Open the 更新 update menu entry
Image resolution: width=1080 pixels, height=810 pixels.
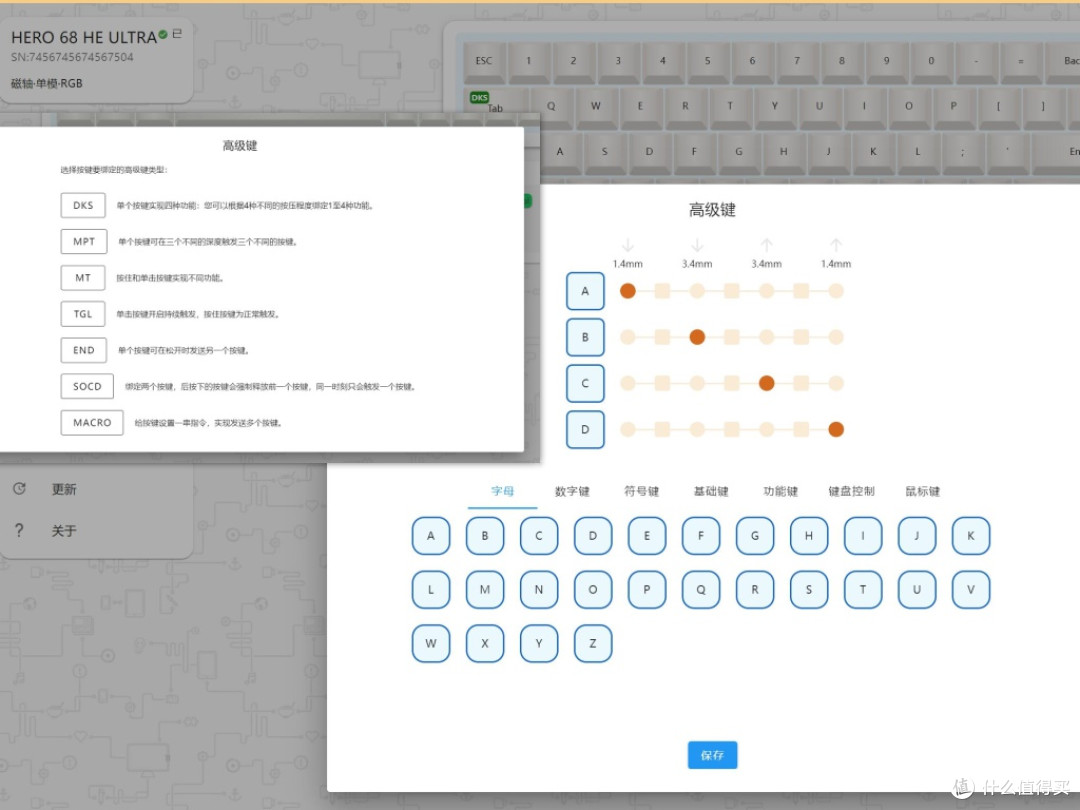[64, 489]
